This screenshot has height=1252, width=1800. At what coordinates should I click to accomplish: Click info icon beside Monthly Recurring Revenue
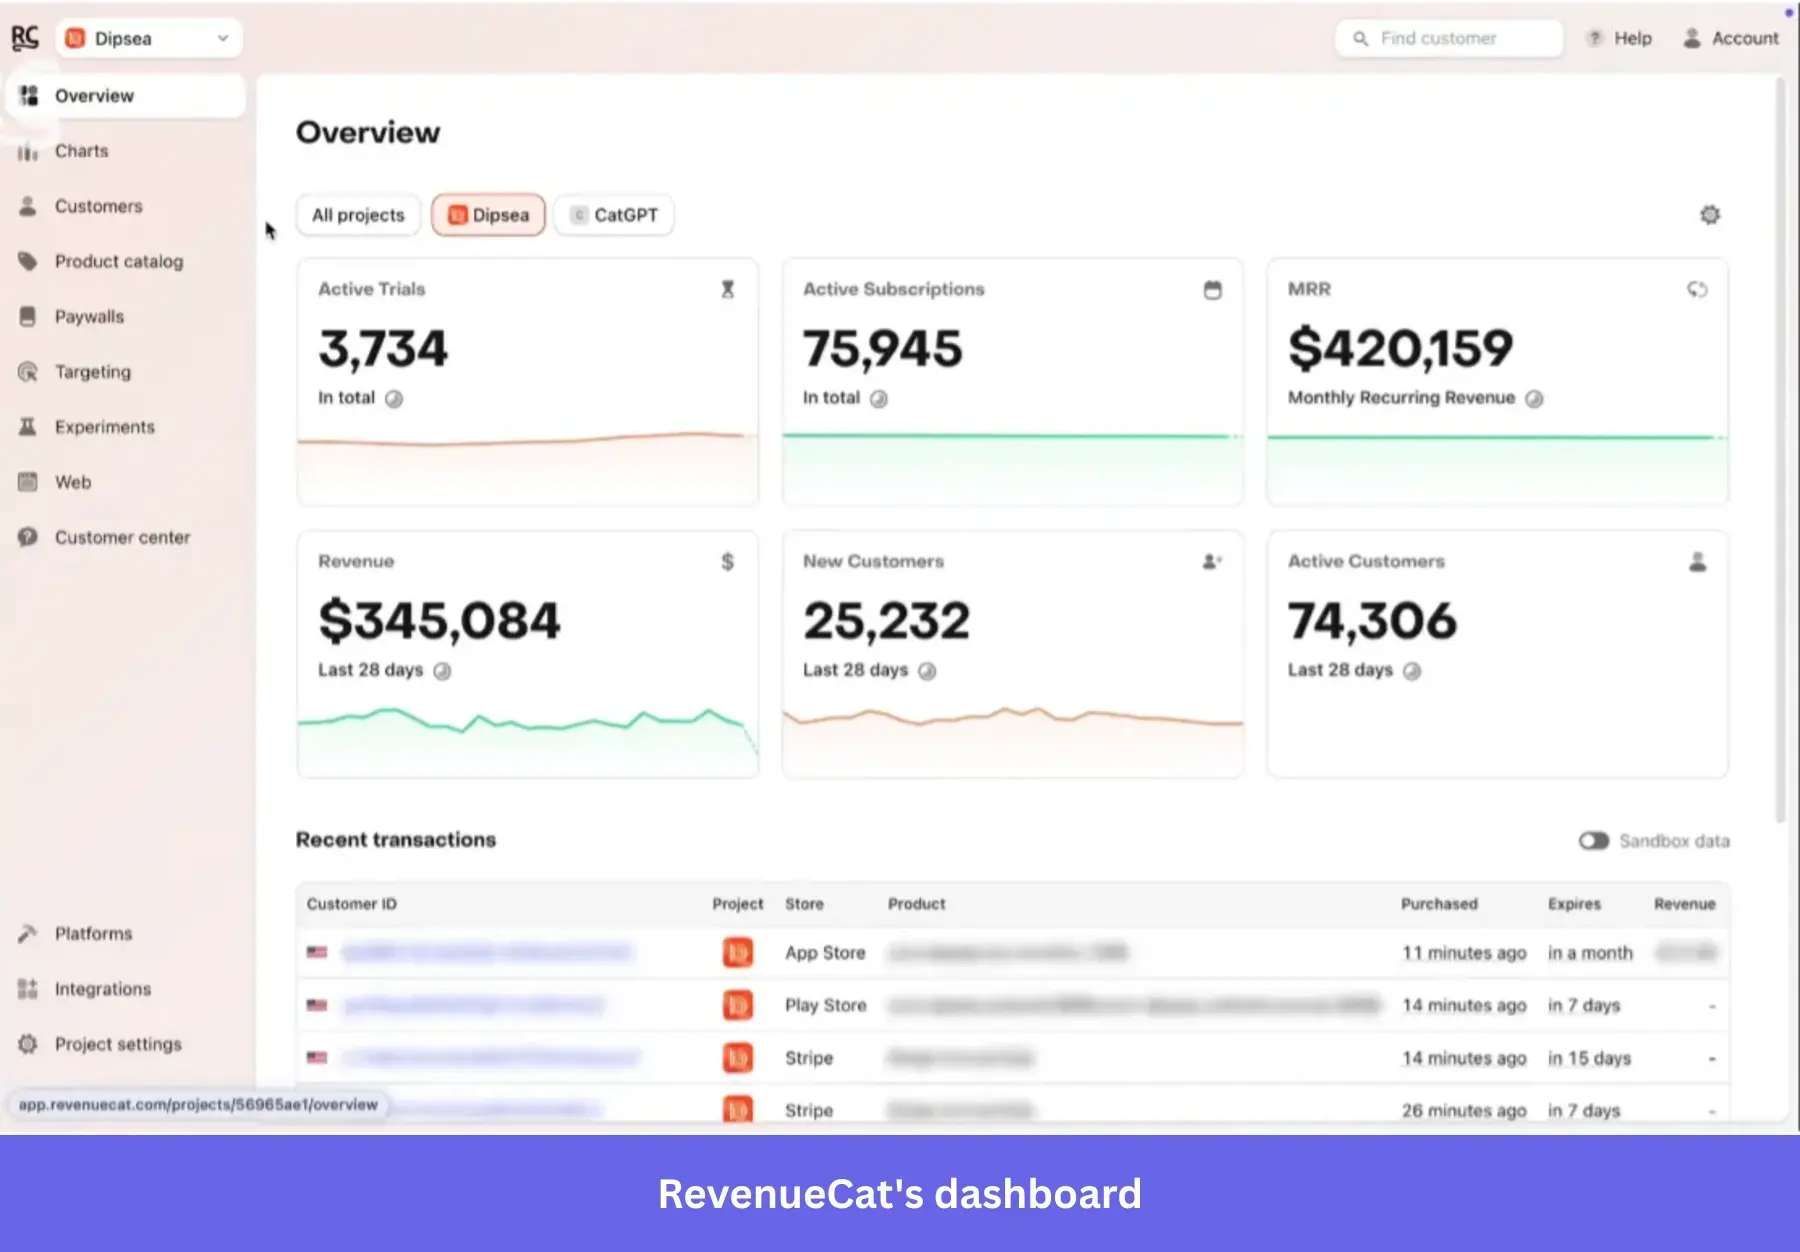click(1534, 399)
